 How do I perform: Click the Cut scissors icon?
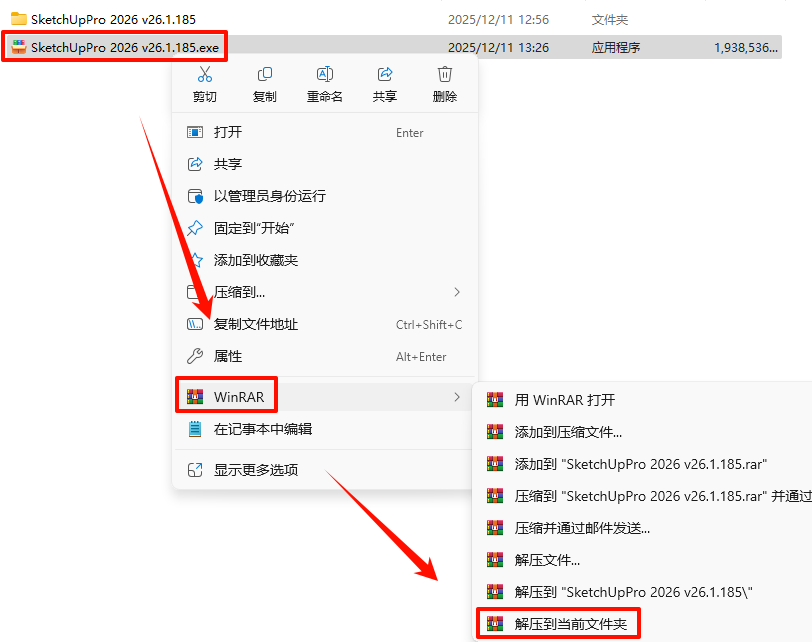(205, 75)
